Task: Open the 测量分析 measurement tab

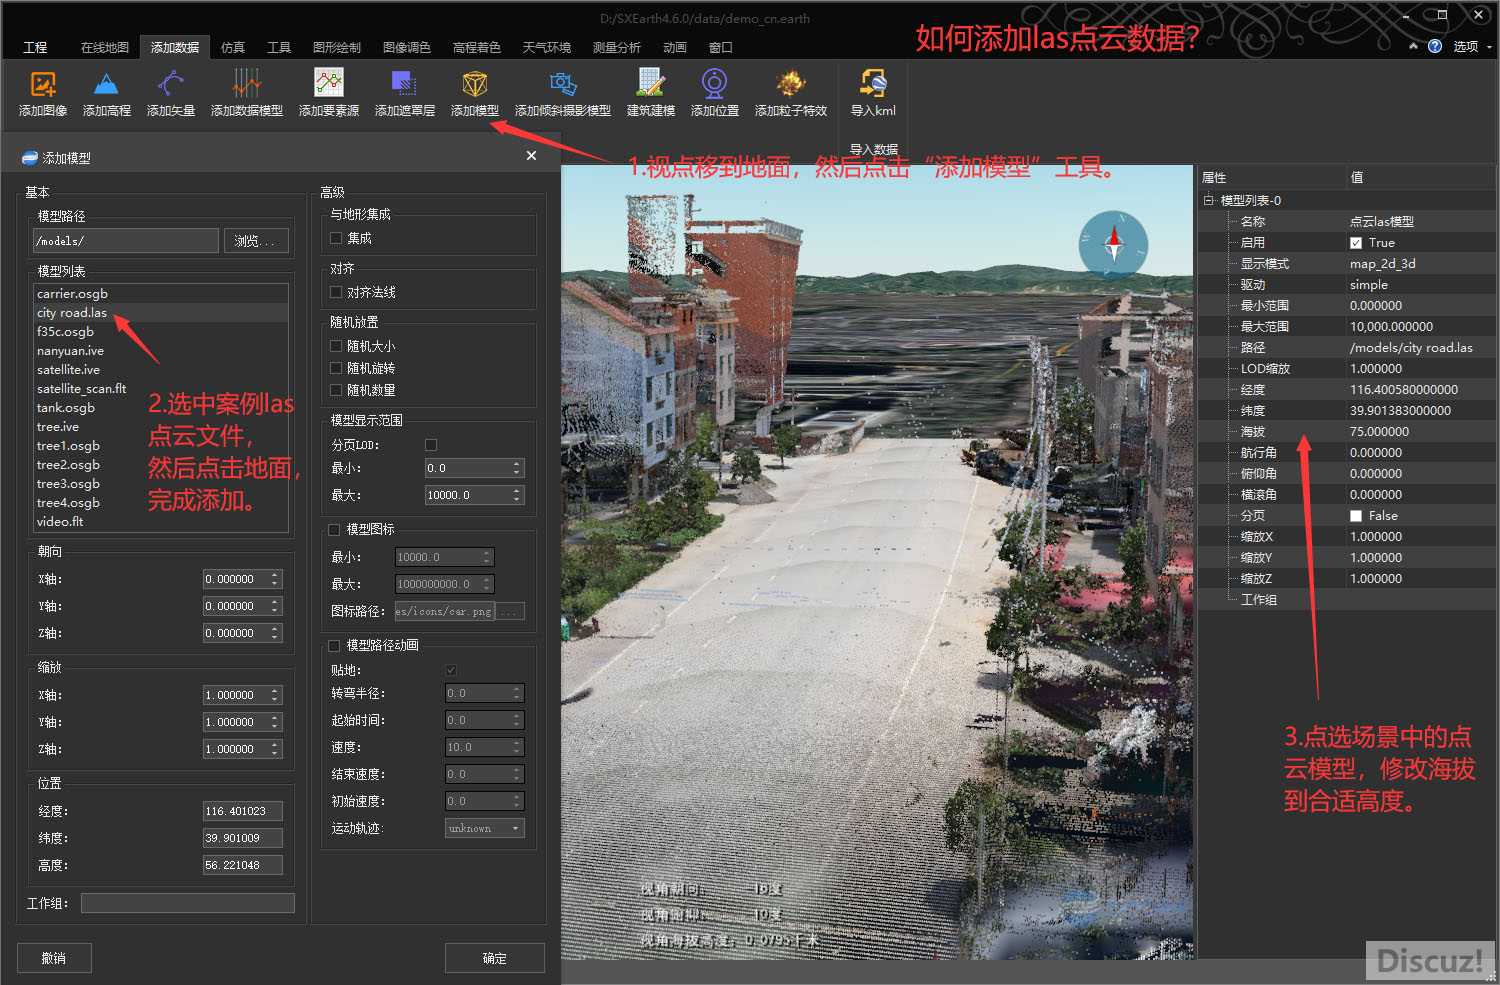Action: pos(617,47)
